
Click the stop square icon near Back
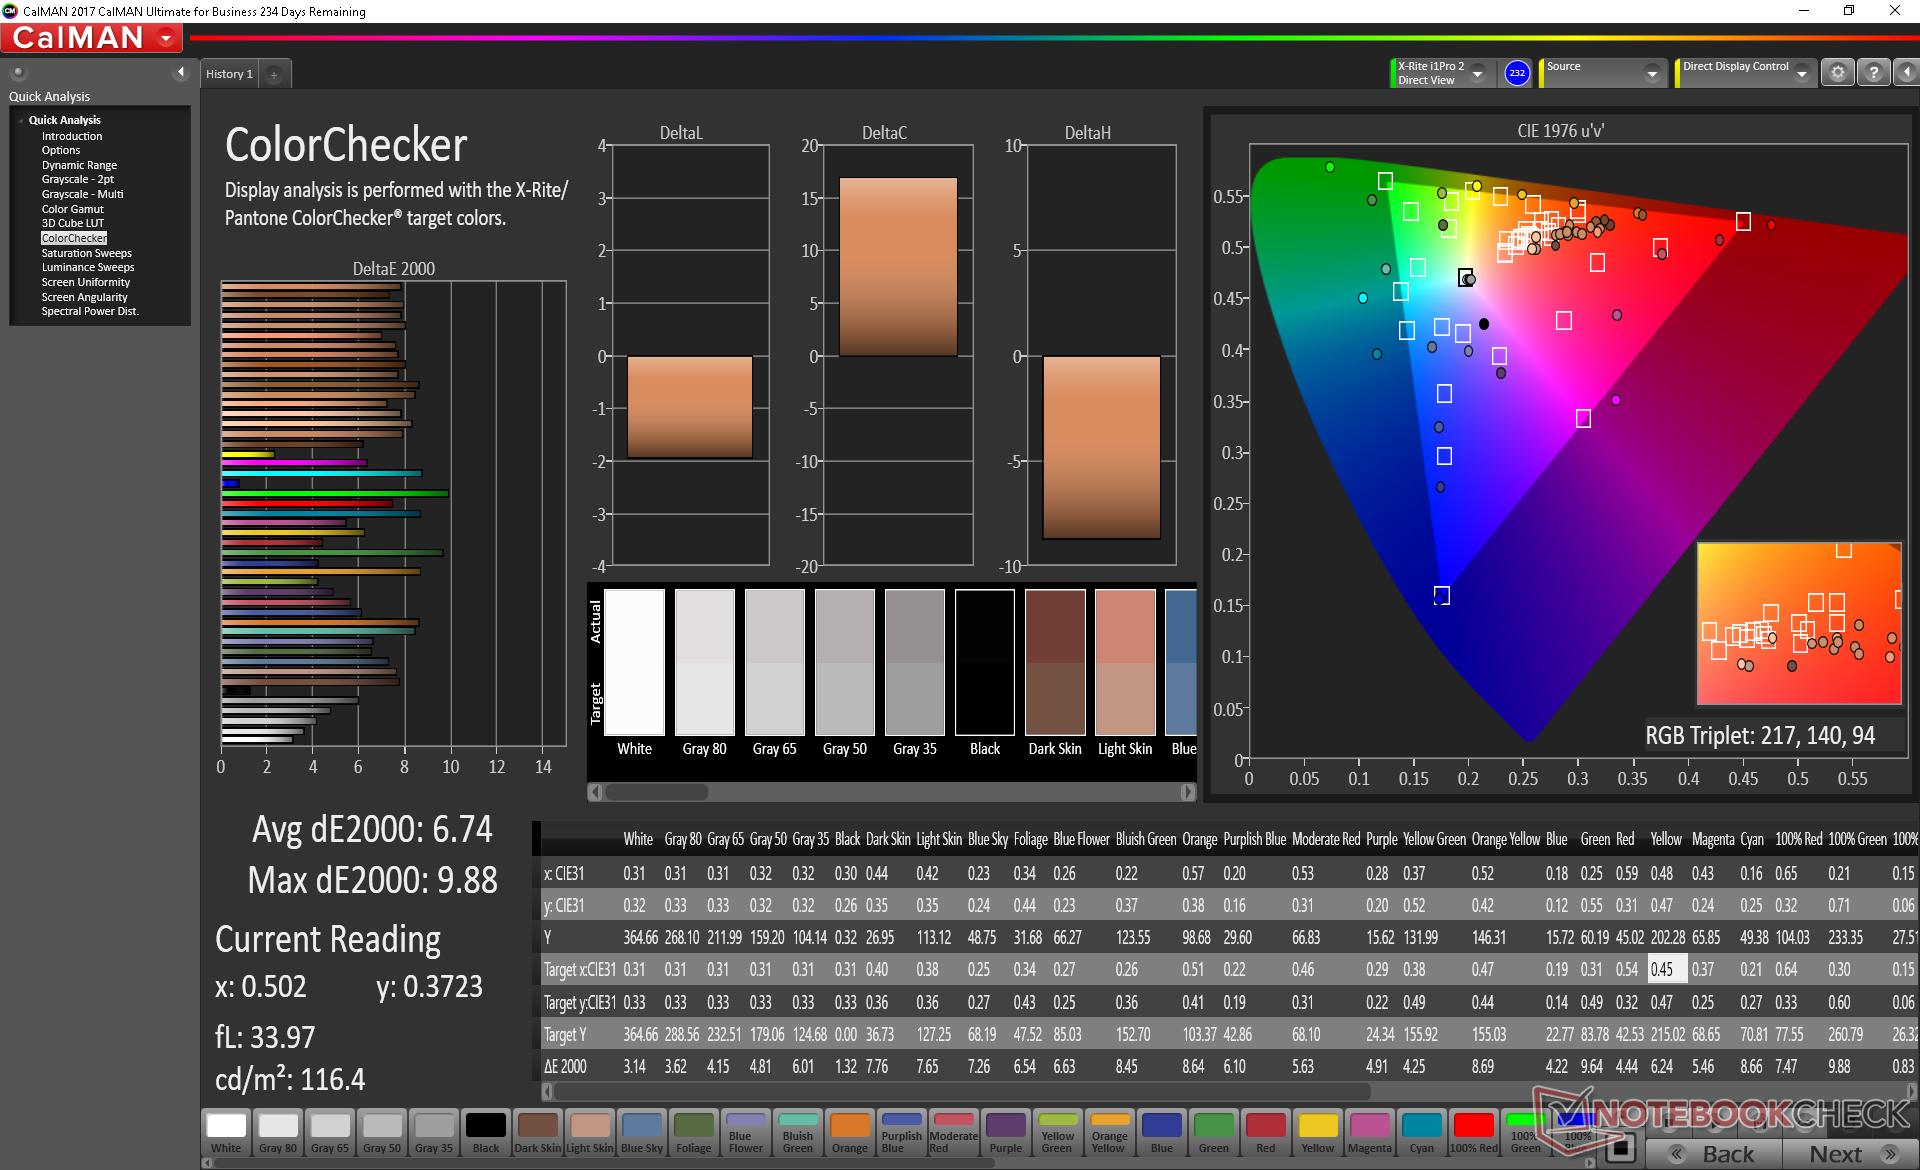point(1623,1147)
